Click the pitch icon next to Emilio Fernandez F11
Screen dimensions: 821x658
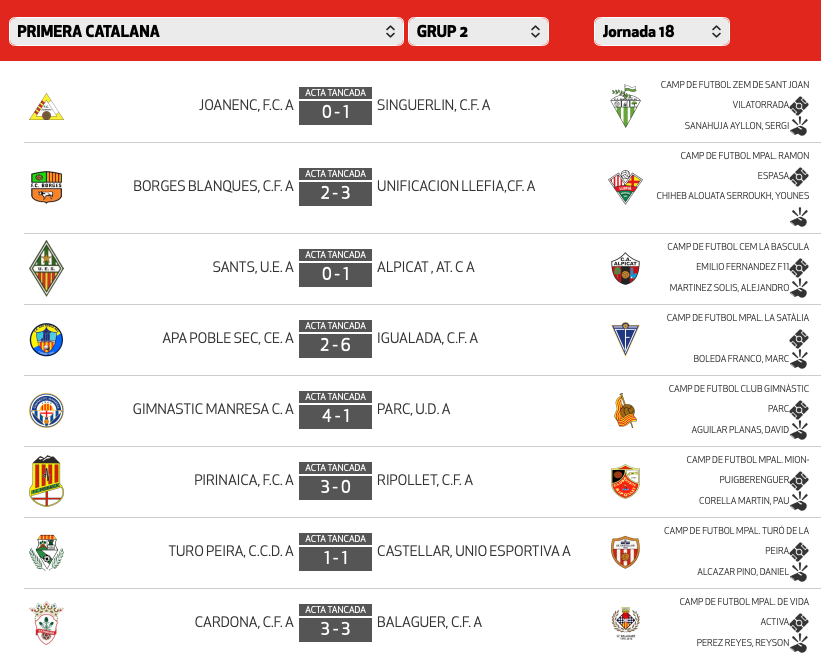799,267
